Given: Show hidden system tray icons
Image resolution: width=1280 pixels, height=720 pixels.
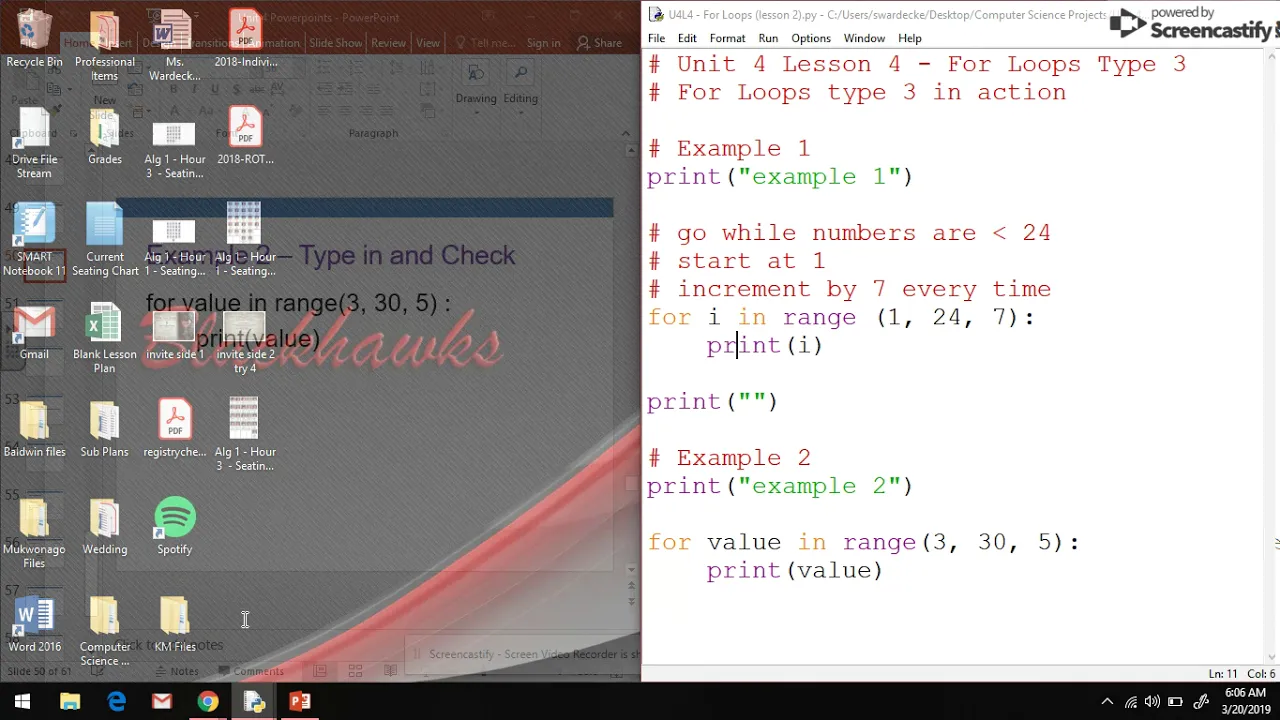Looking at the screenshot, I should tap(1107, 702).
